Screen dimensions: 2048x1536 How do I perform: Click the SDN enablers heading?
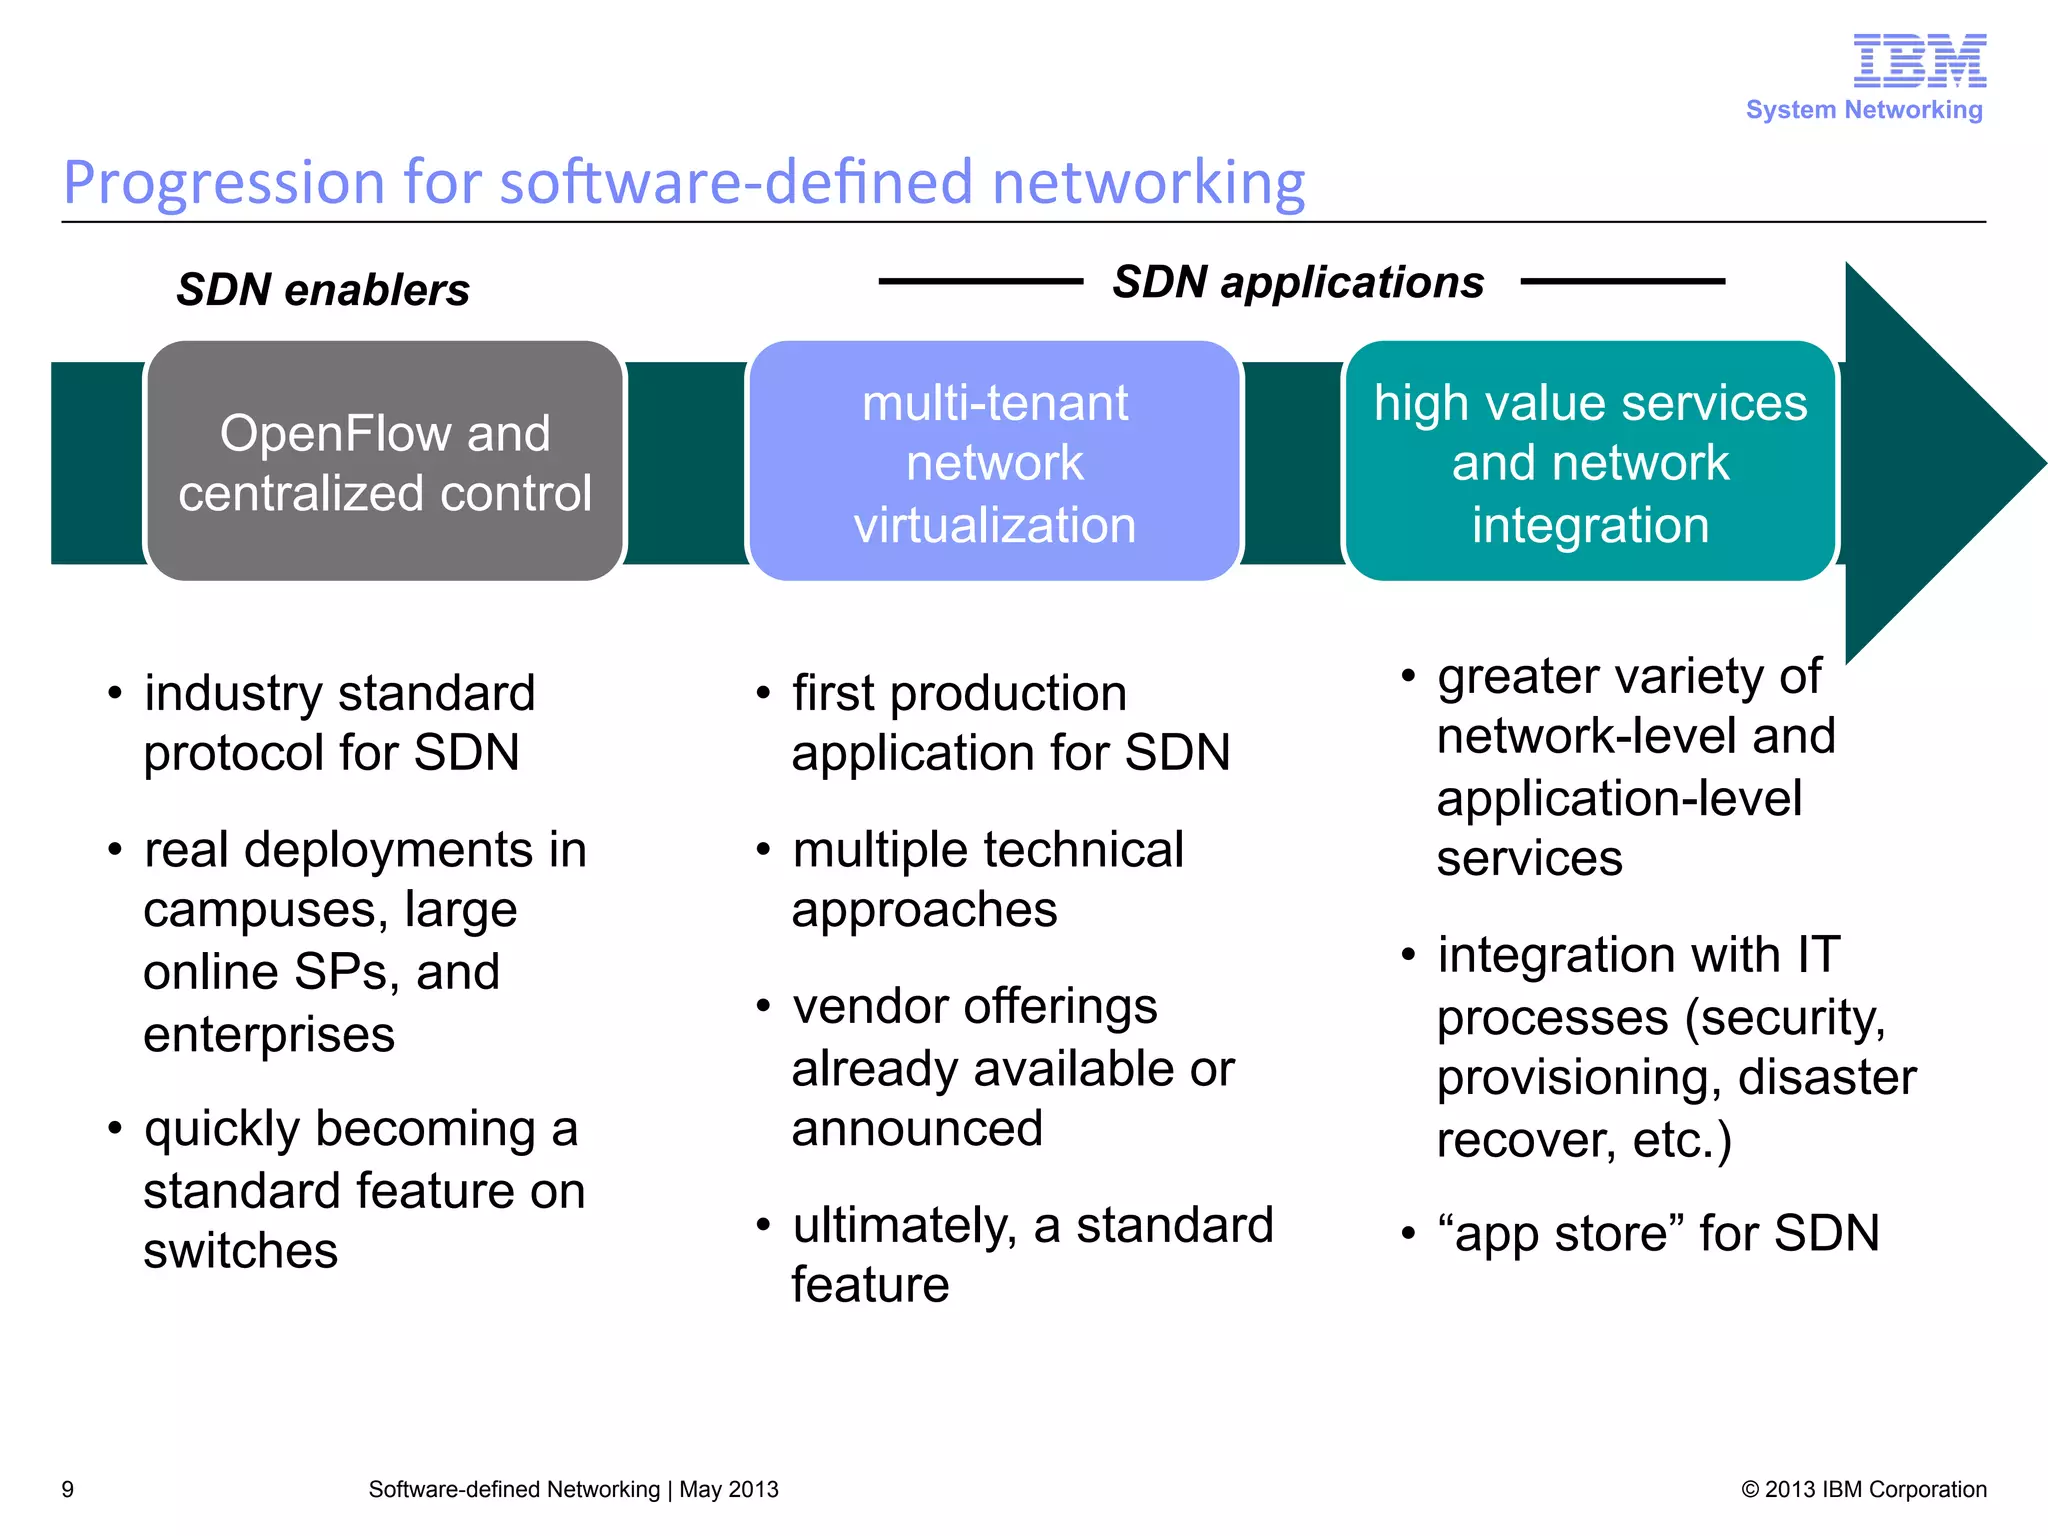pos(323,290)
